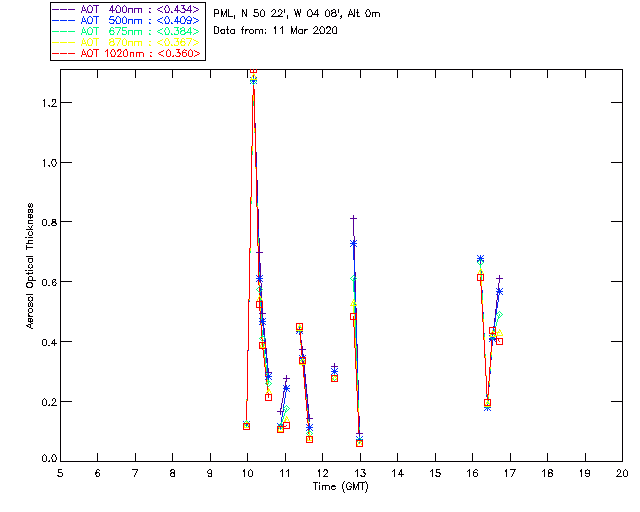Click the purple plus marker near 0.8 at 13h
Screen dimensions: 640x512
coord(353,219)
